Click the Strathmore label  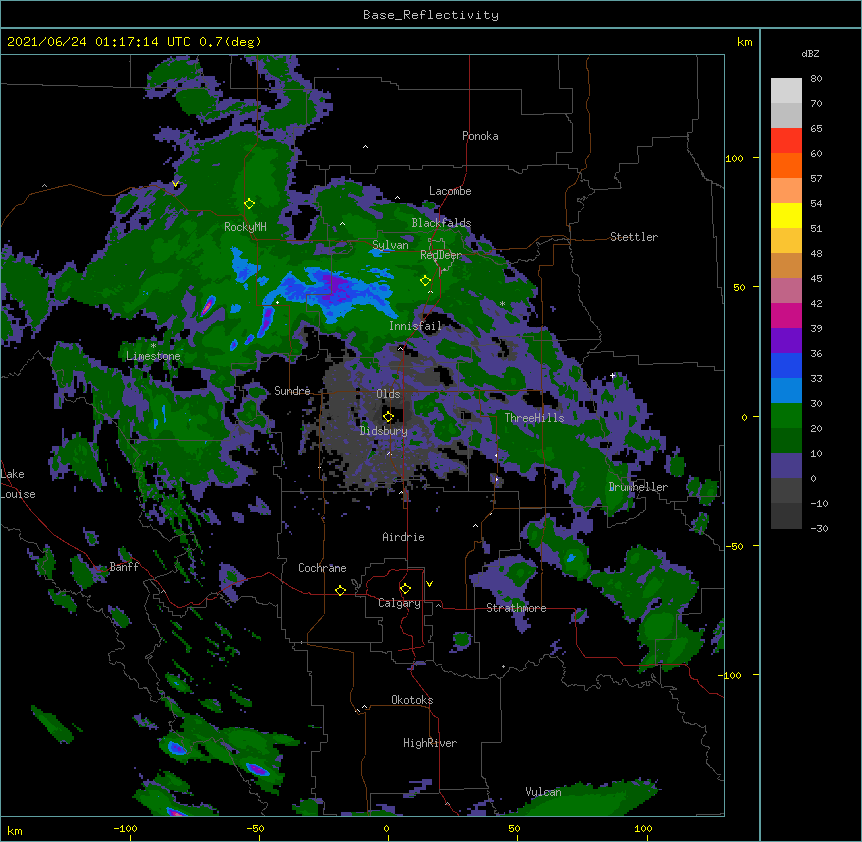516,608
